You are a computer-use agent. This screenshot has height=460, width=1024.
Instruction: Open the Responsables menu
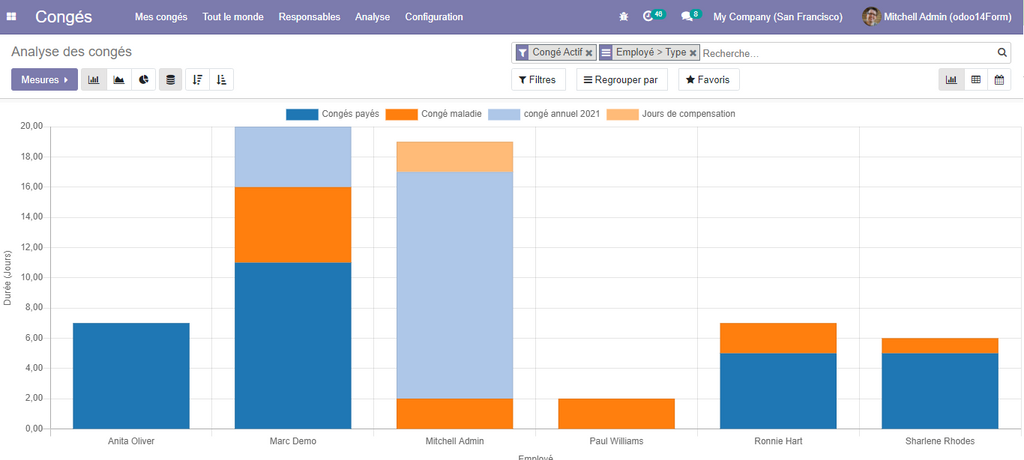click(309, 17)
